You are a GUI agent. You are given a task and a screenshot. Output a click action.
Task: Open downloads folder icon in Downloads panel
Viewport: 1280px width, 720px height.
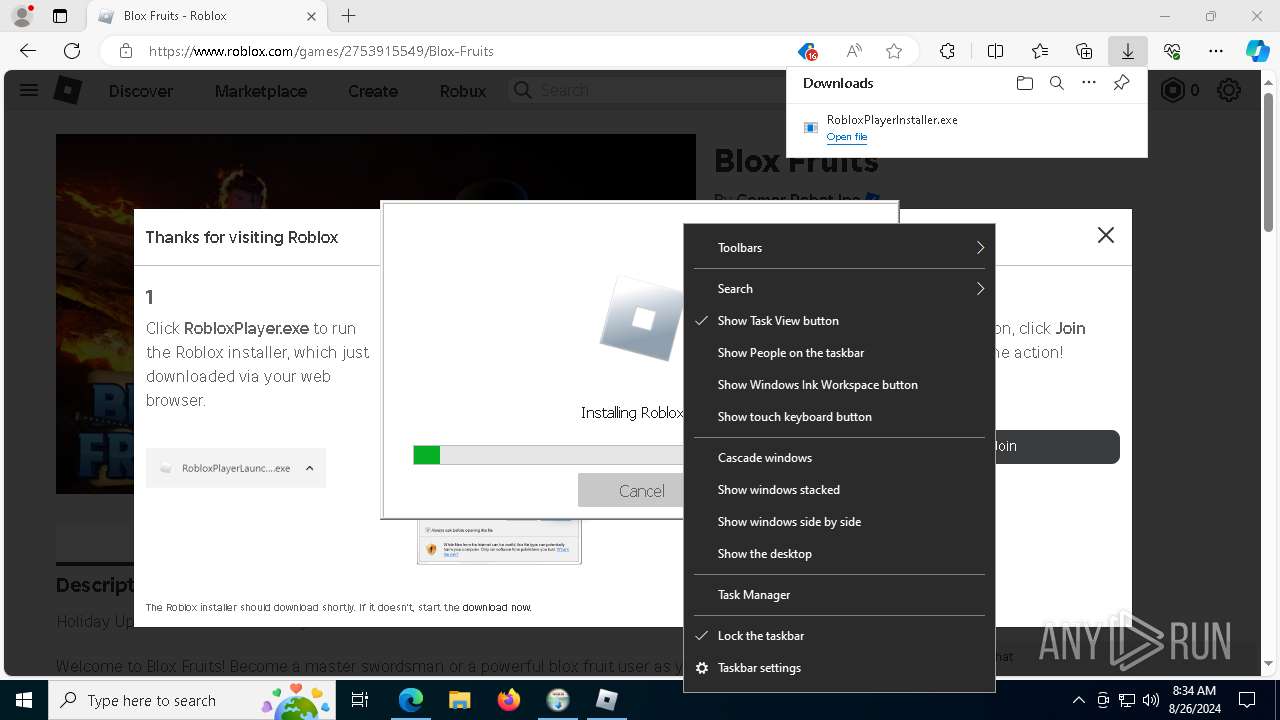(1024, 83)
